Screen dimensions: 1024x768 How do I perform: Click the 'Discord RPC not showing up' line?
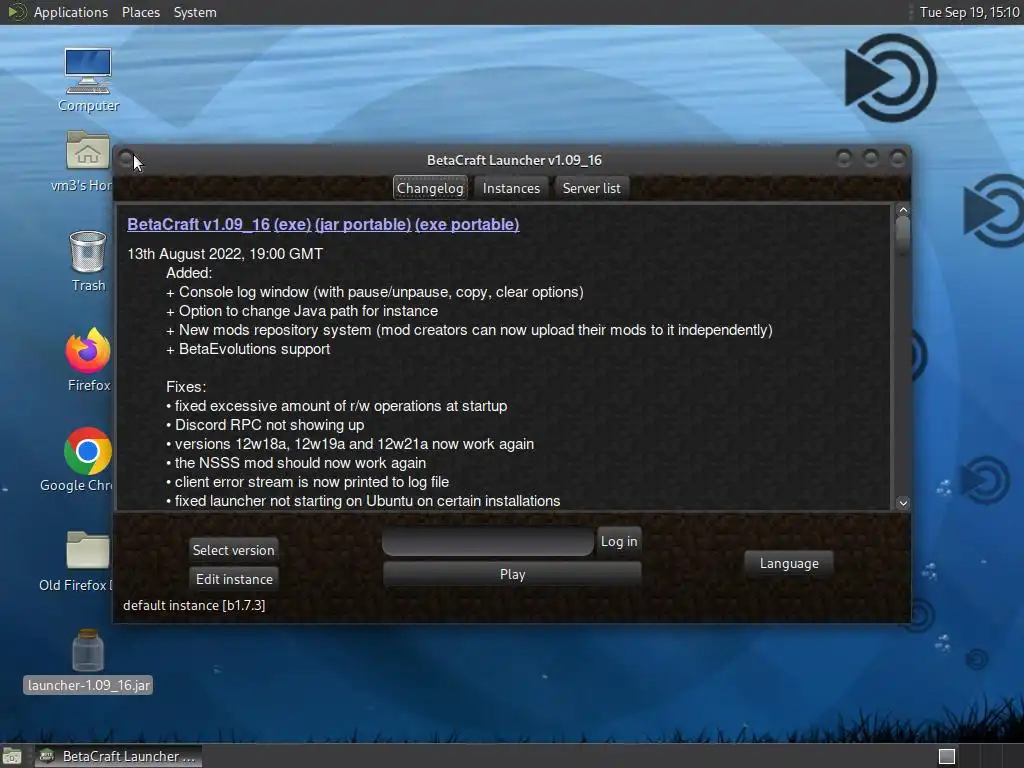pos(265,424)
